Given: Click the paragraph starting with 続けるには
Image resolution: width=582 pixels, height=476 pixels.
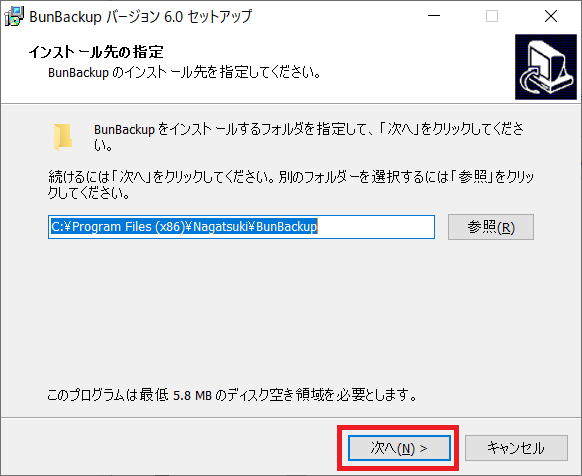Looking at the screenshot, I should [x=291, y=185].
